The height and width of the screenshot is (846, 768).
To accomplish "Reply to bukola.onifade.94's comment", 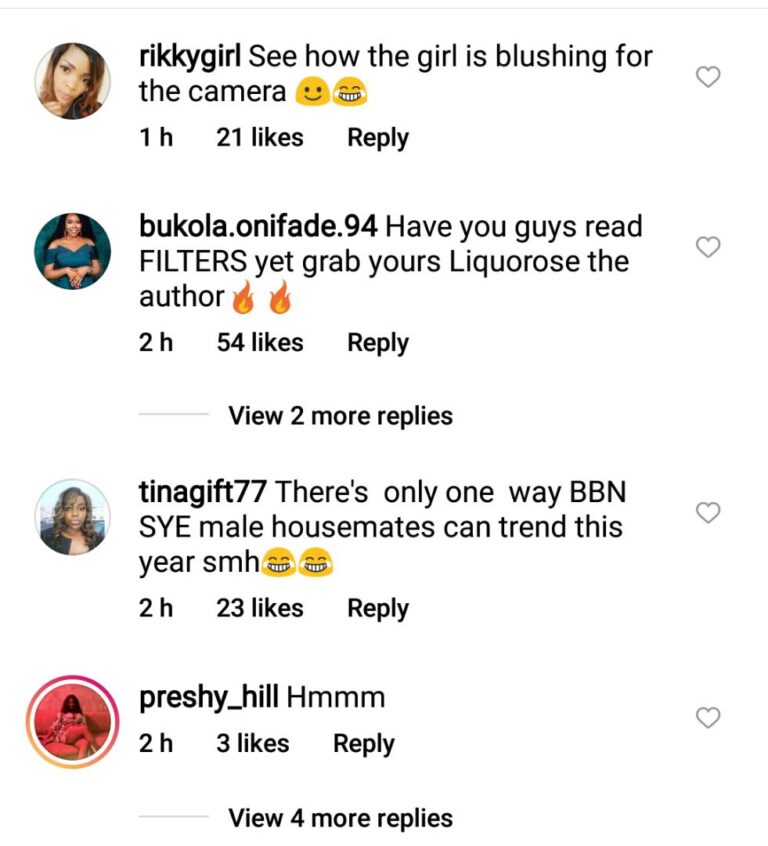I will 378,344.
